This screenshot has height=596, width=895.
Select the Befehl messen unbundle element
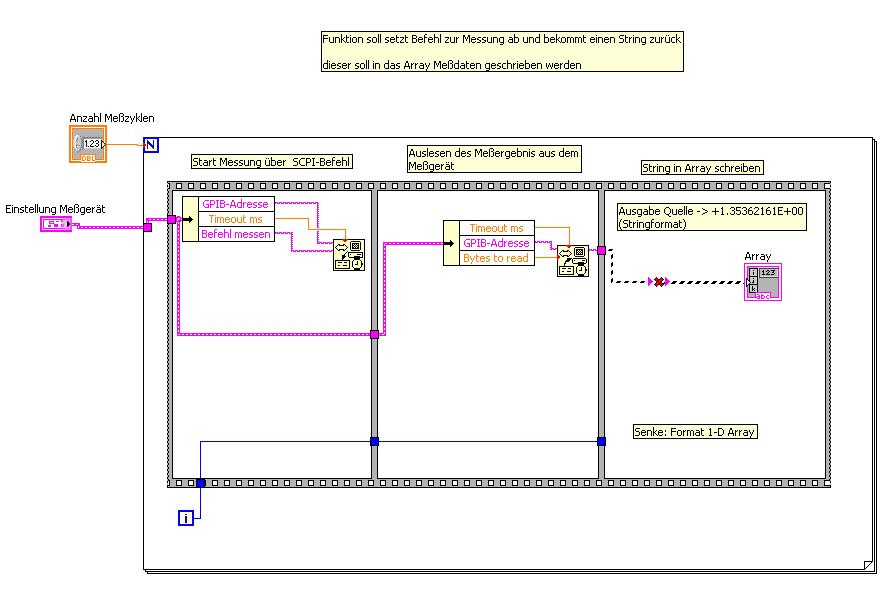click(x=236, y=234)
